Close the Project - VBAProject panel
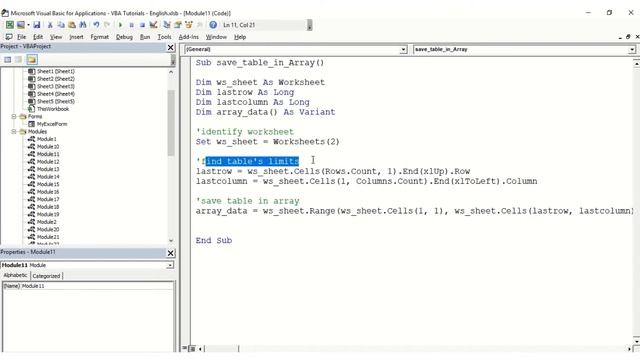 (171, 47)
